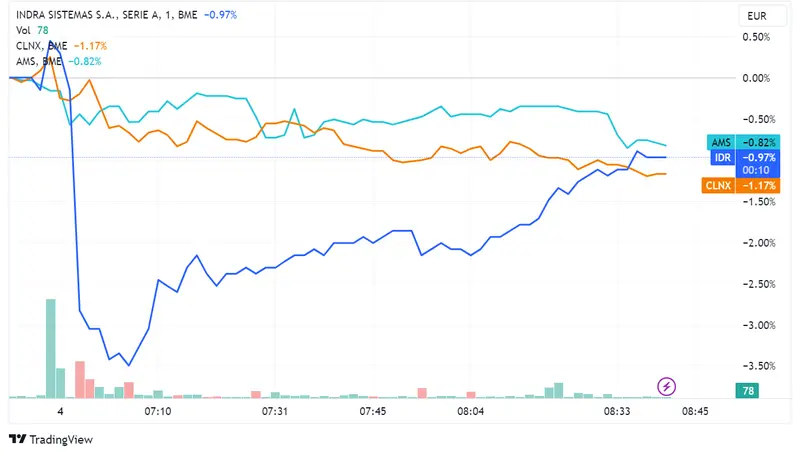Viewport: 800px width, 455px height.
Task: Click the green volume 78 label
Action: point(747,391)
